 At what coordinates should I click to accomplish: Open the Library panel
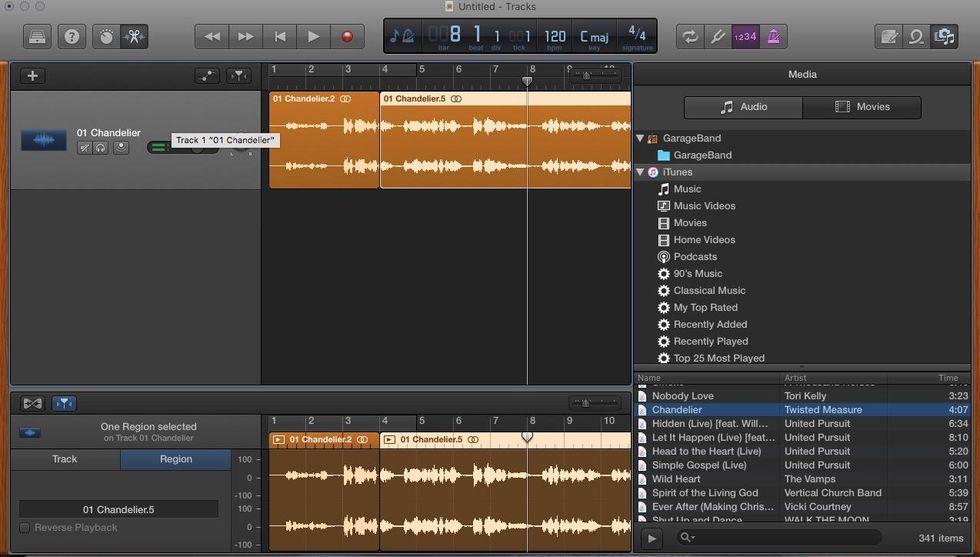tap(38, 37)
